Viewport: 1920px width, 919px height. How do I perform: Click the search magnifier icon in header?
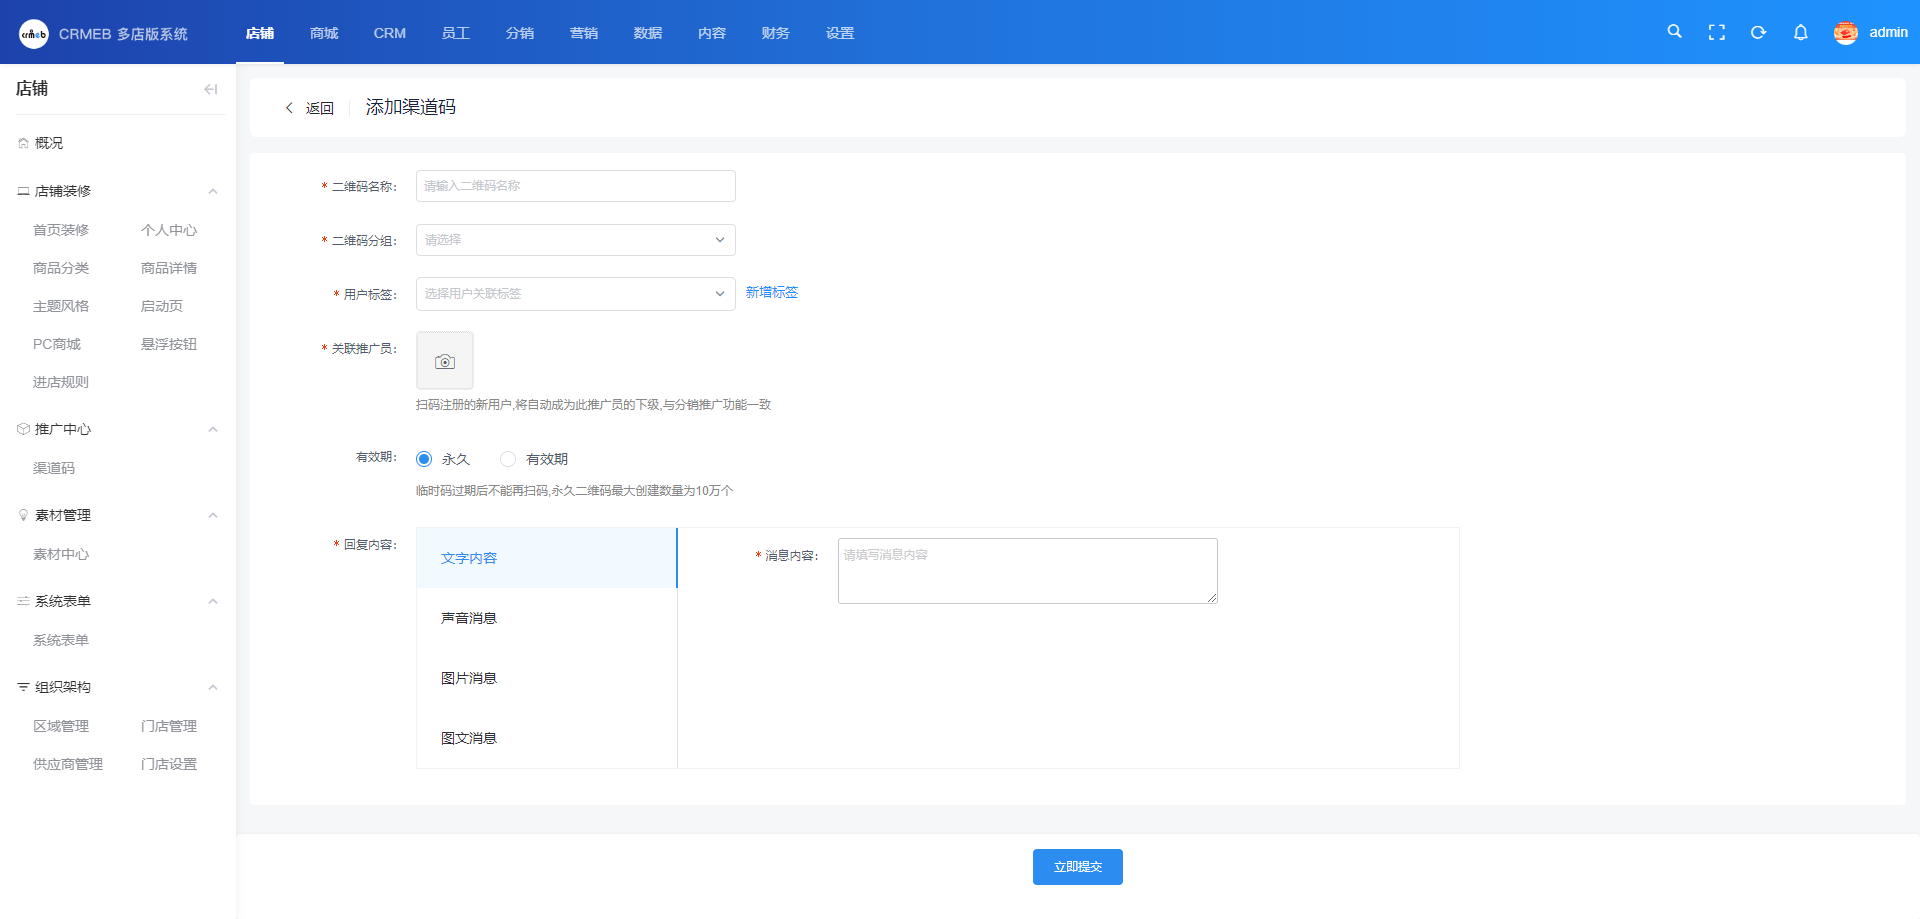coord(1674,32)
